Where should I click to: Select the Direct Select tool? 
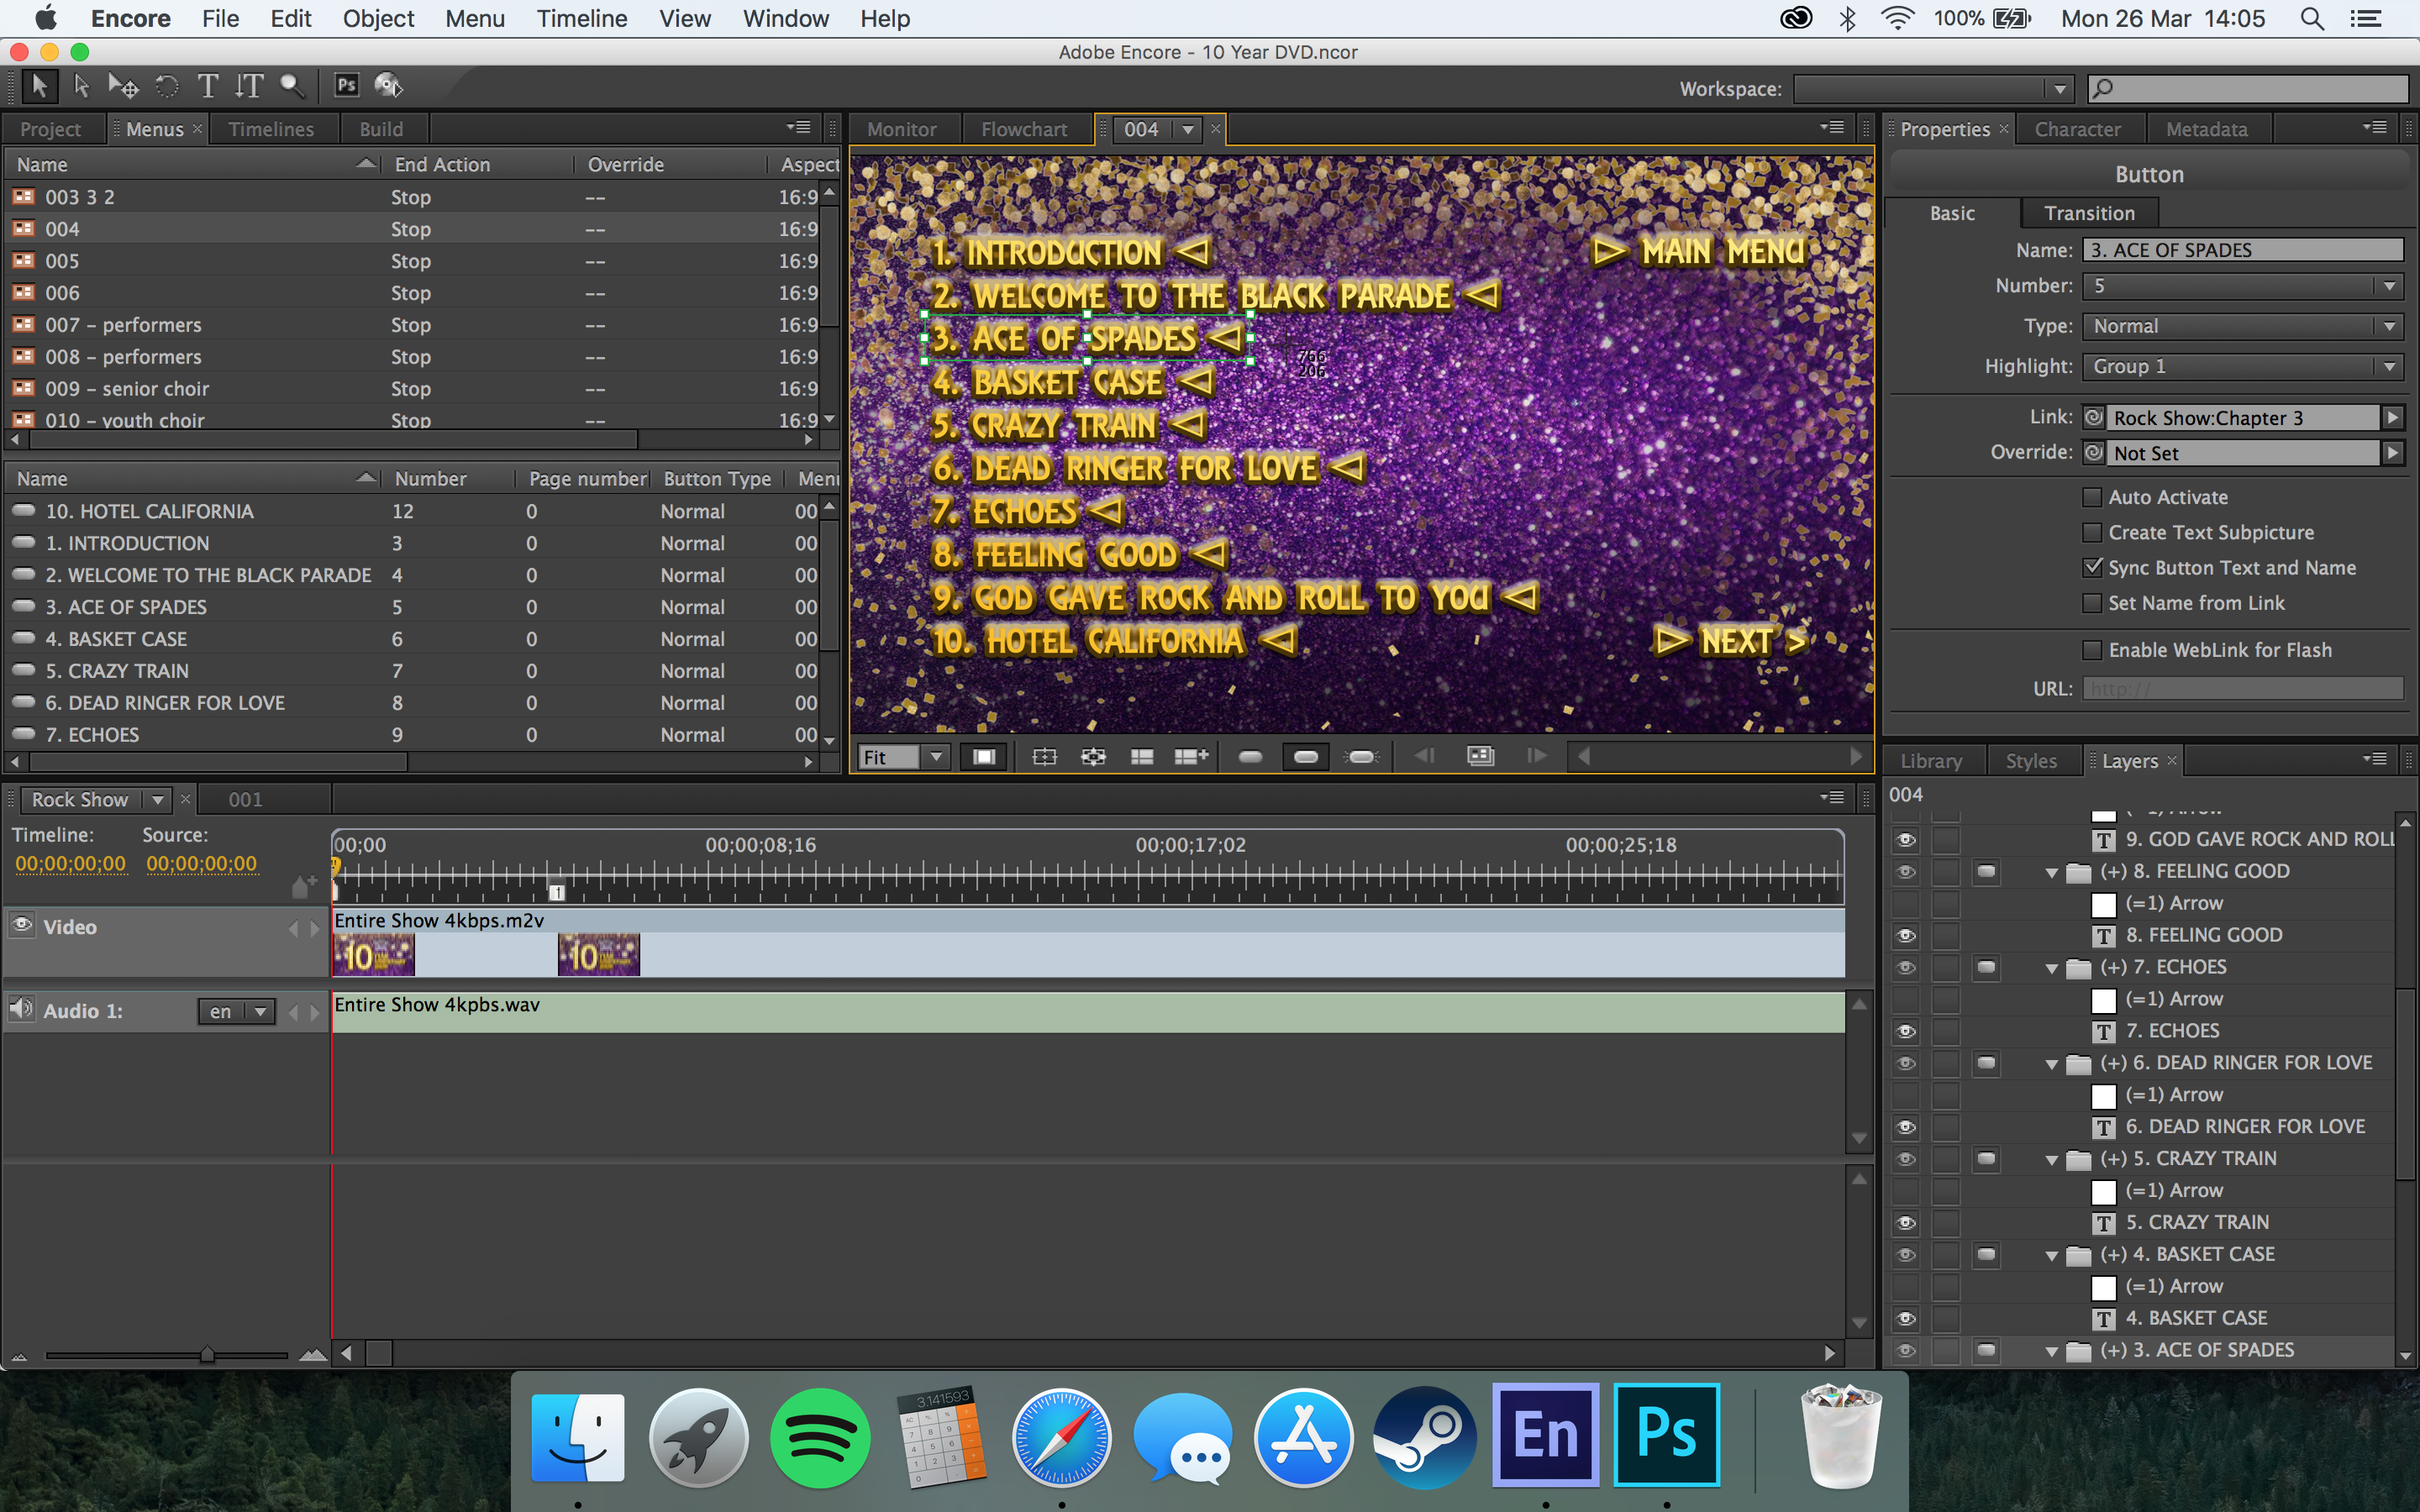tap(81, 86)
